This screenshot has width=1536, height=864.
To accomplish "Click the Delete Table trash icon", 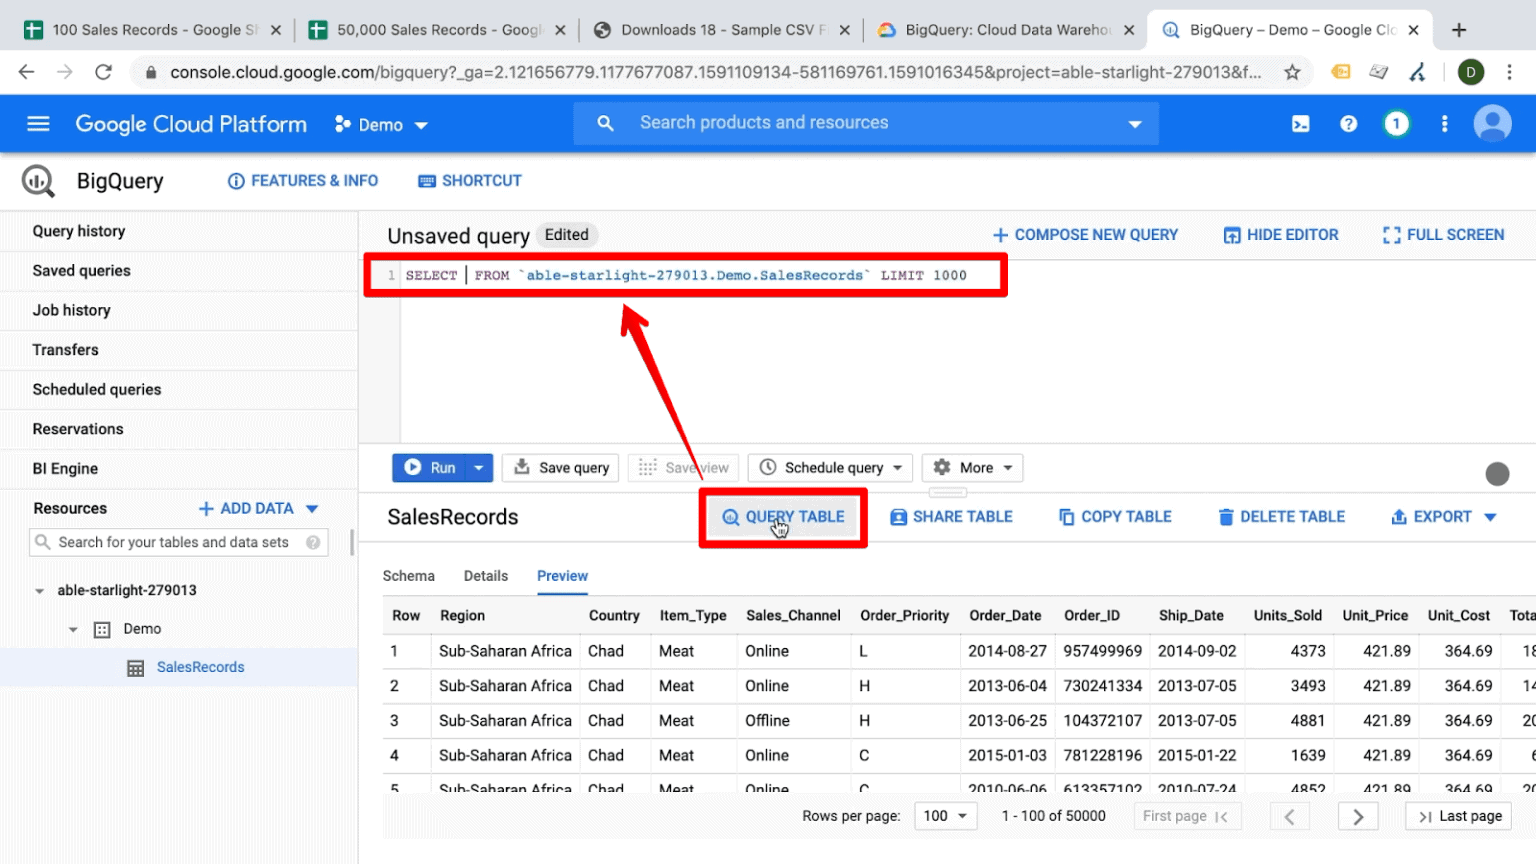I will click(1226, 516).
